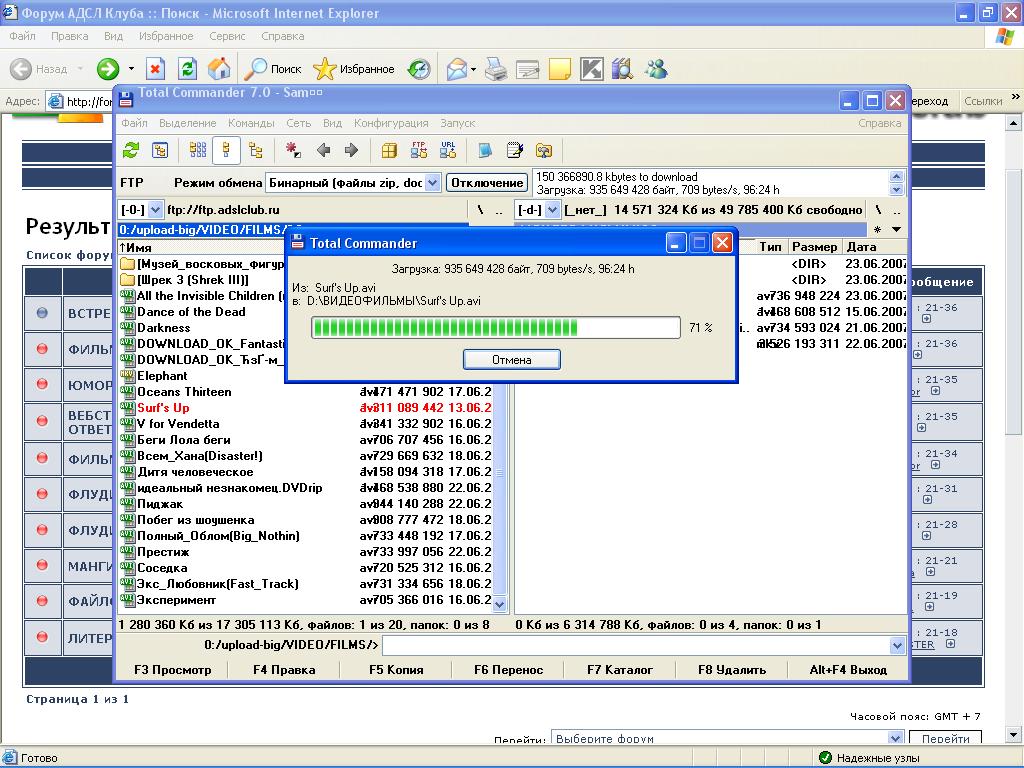
Task: Open the dropdown arrow next to Mail icon
Action: point(473,69)
